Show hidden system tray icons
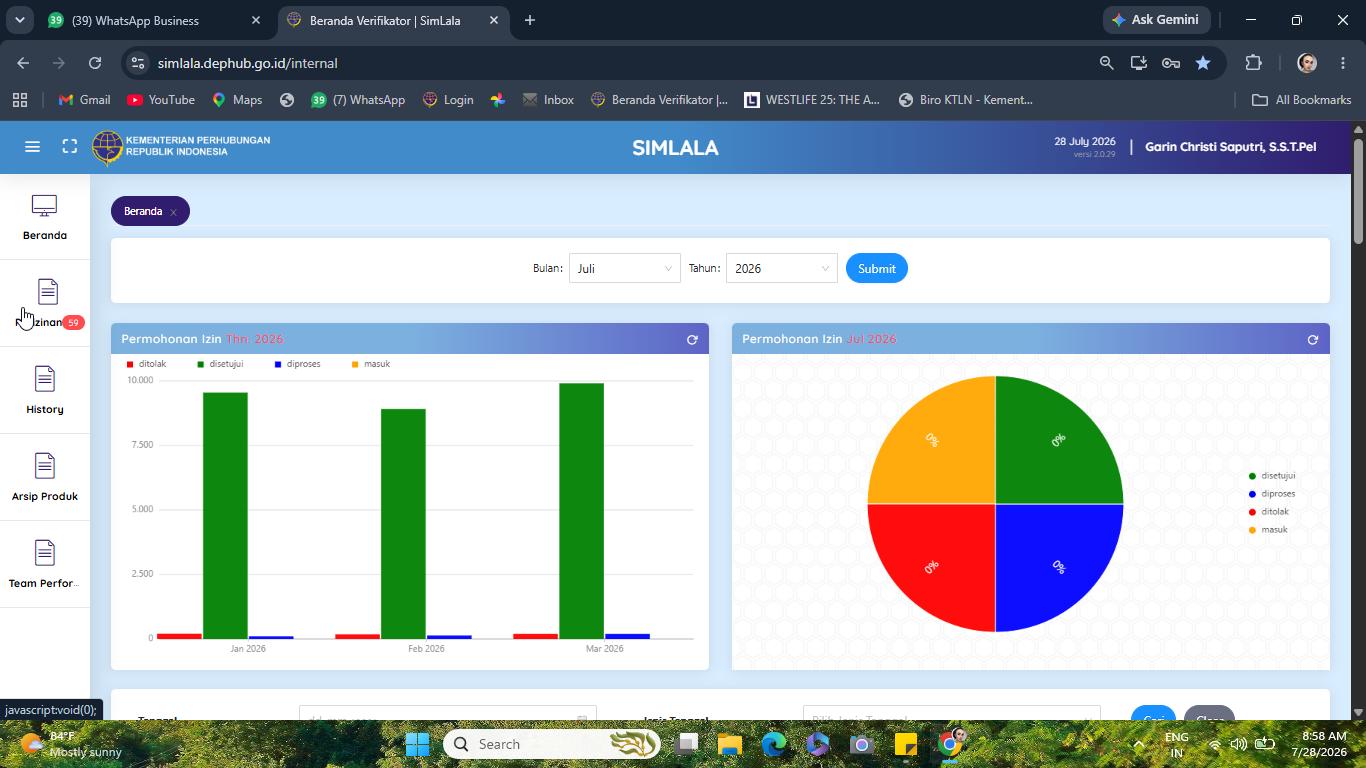The height and width of the screenshot is (768, 1366). (1138, 744)
